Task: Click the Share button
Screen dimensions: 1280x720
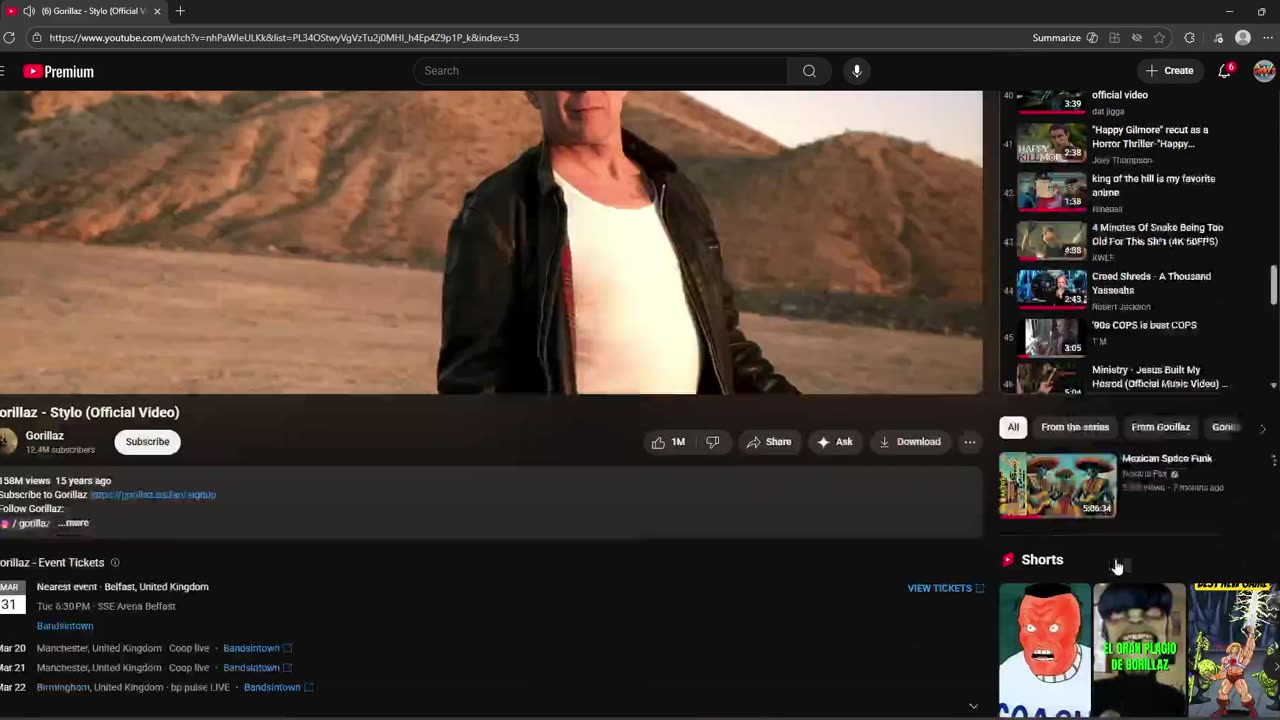Action: [x=769, y=442]
